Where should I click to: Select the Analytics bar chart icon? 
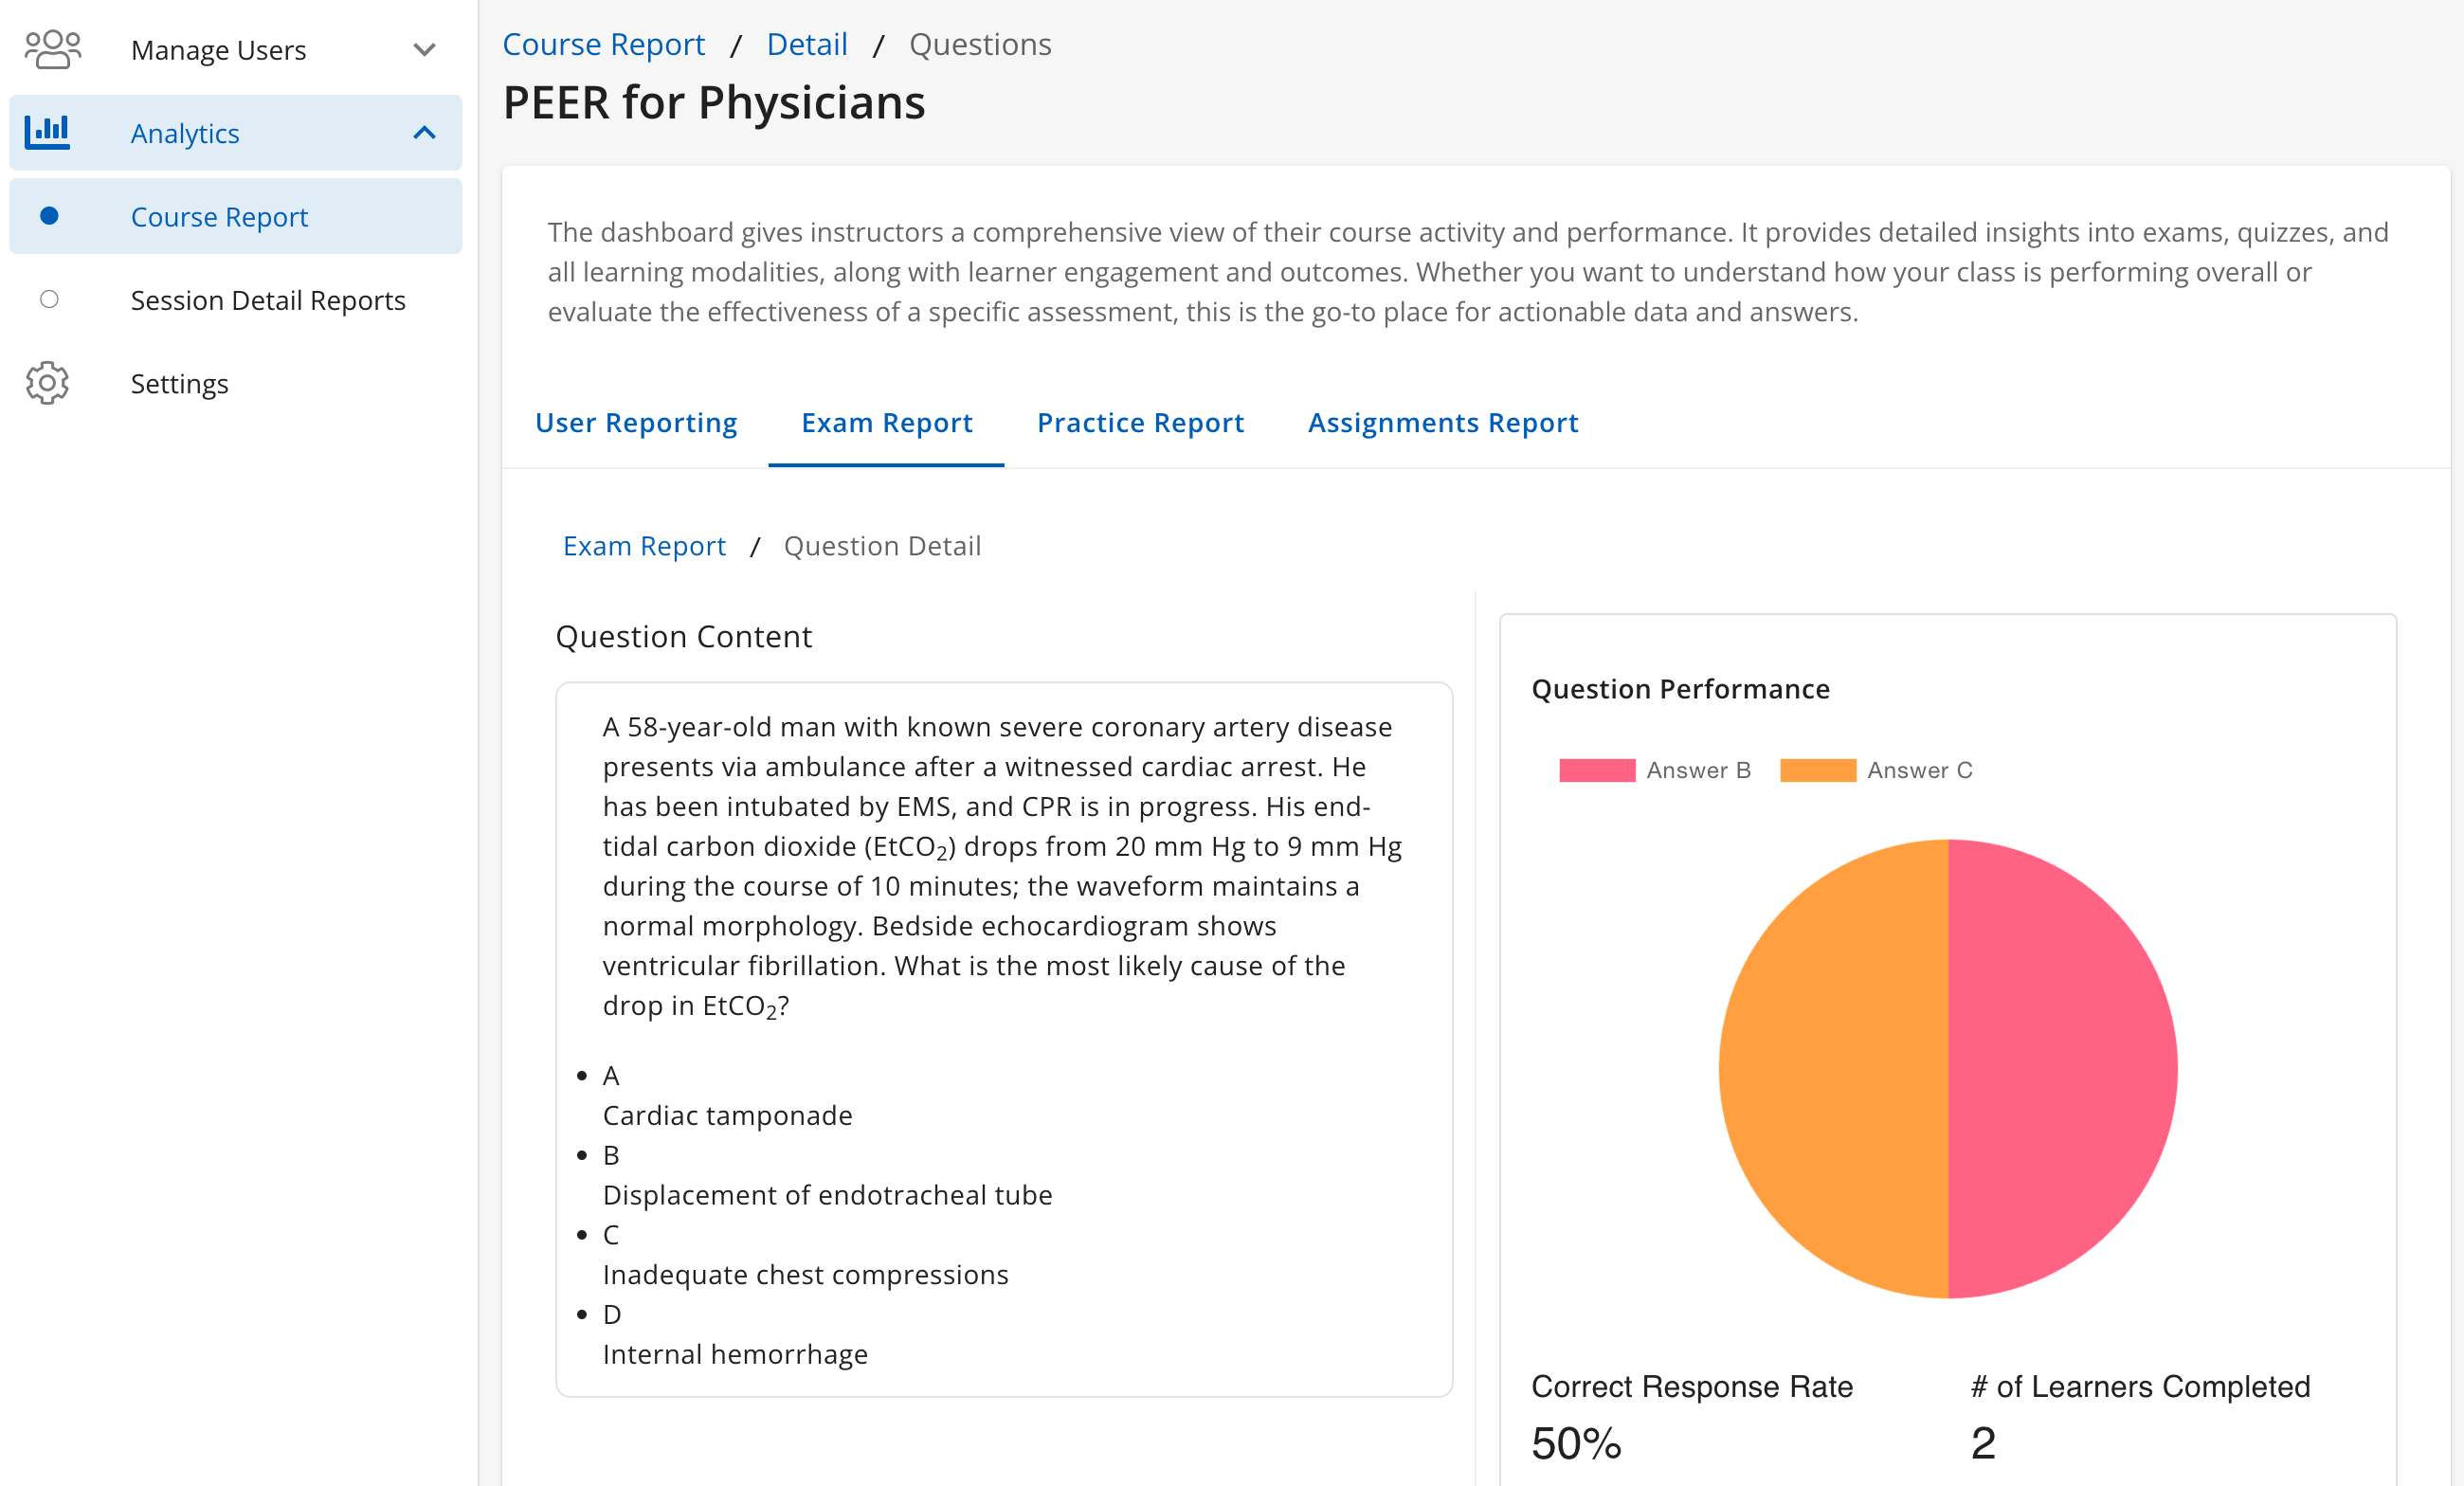pos(47,131)
